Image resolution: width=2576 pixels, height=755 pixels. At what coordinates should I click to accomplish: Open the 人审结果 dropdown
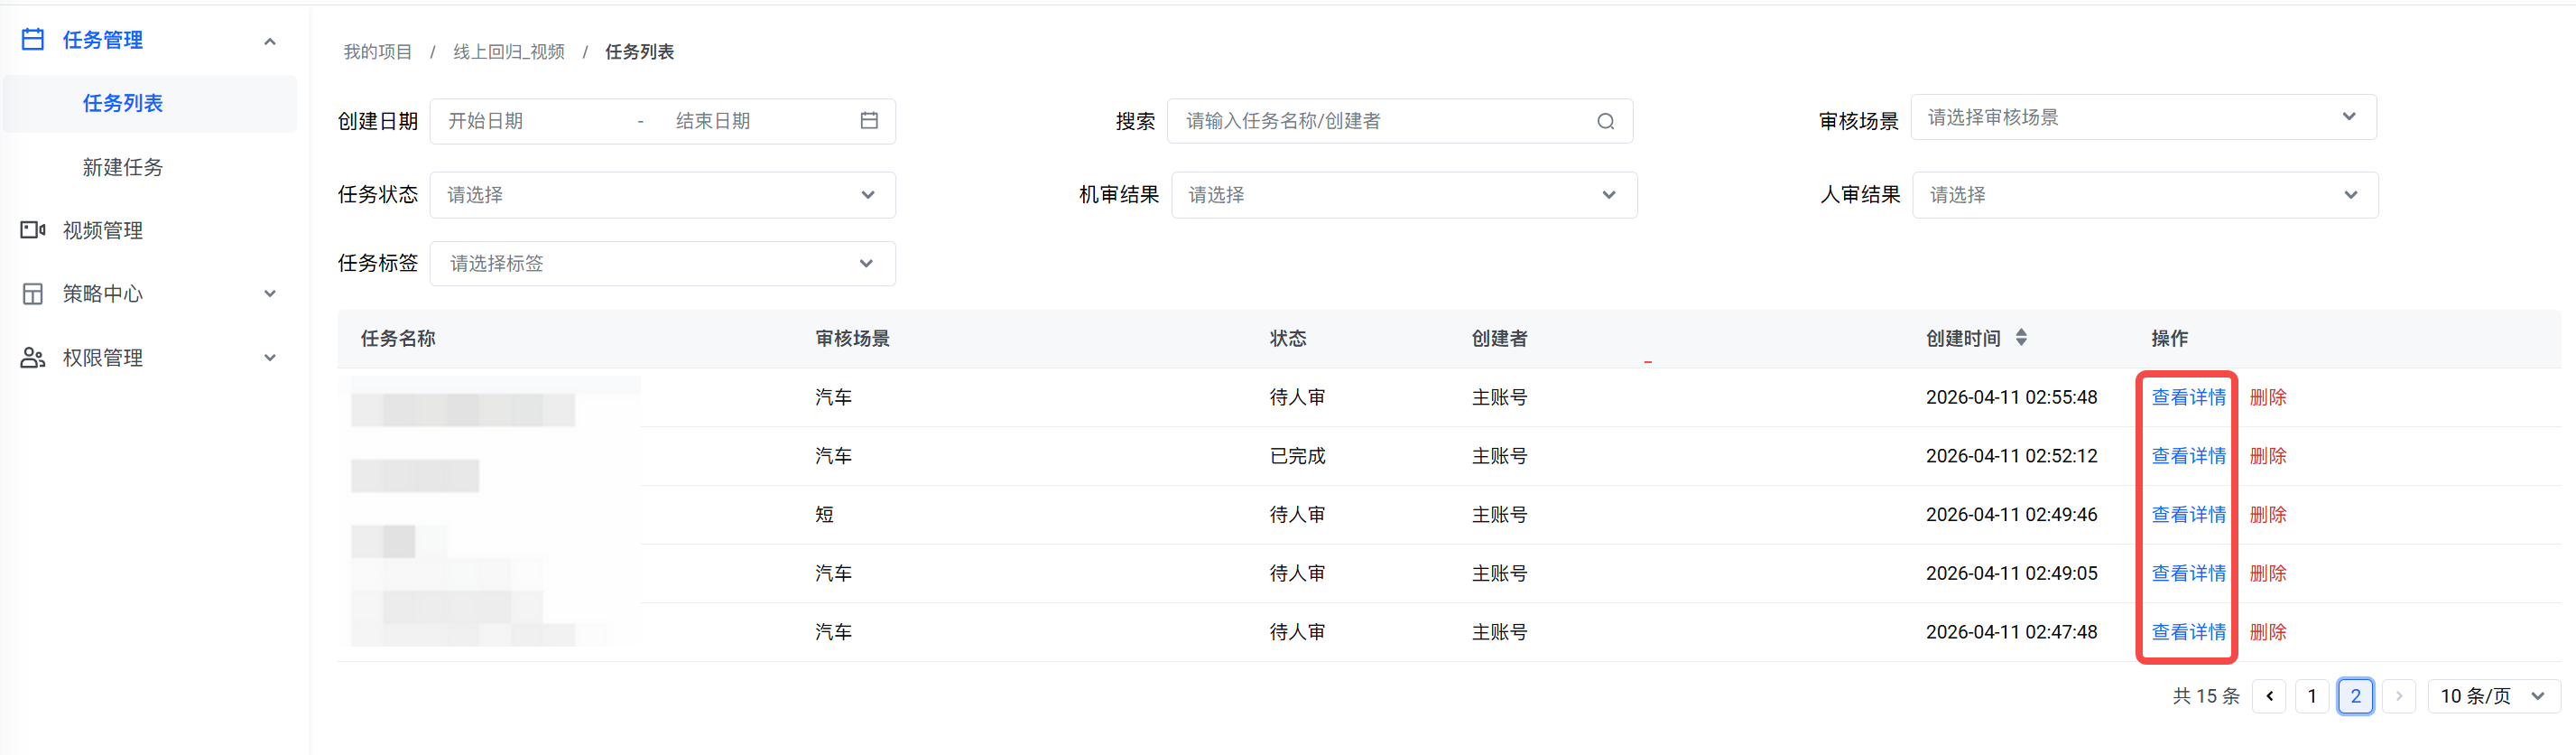[x=2145, y=195]
